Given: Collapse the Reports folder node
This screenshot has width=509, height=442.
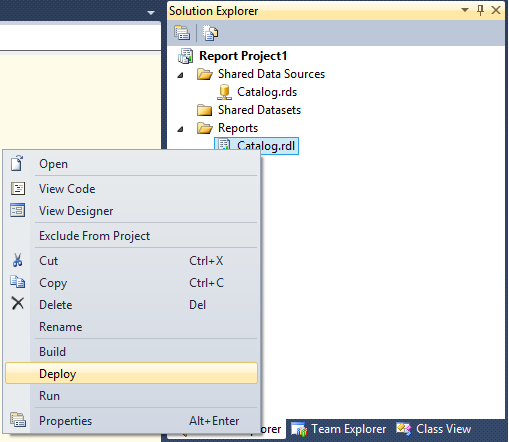Looking at the screenshot, I should 180,129.
